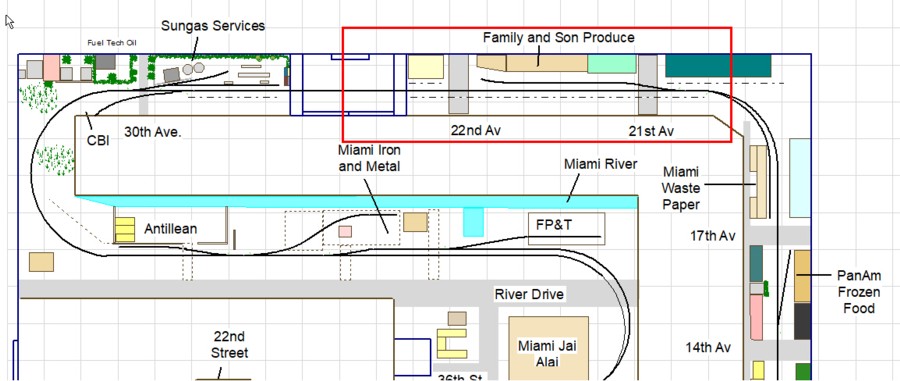
Task: Select the PanAm Frozen Food label
Action: click(x=859, y=291)
